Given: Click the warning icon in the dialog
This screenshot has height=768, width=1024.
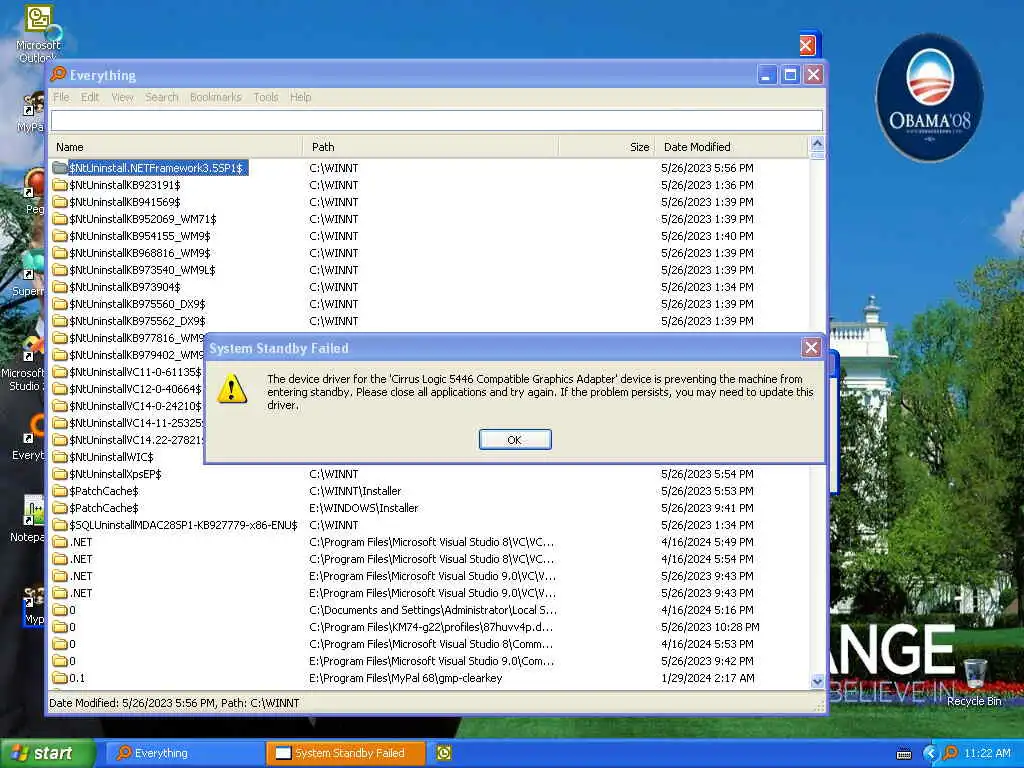Looking at the screenshot, I should [x=232, y=389].
